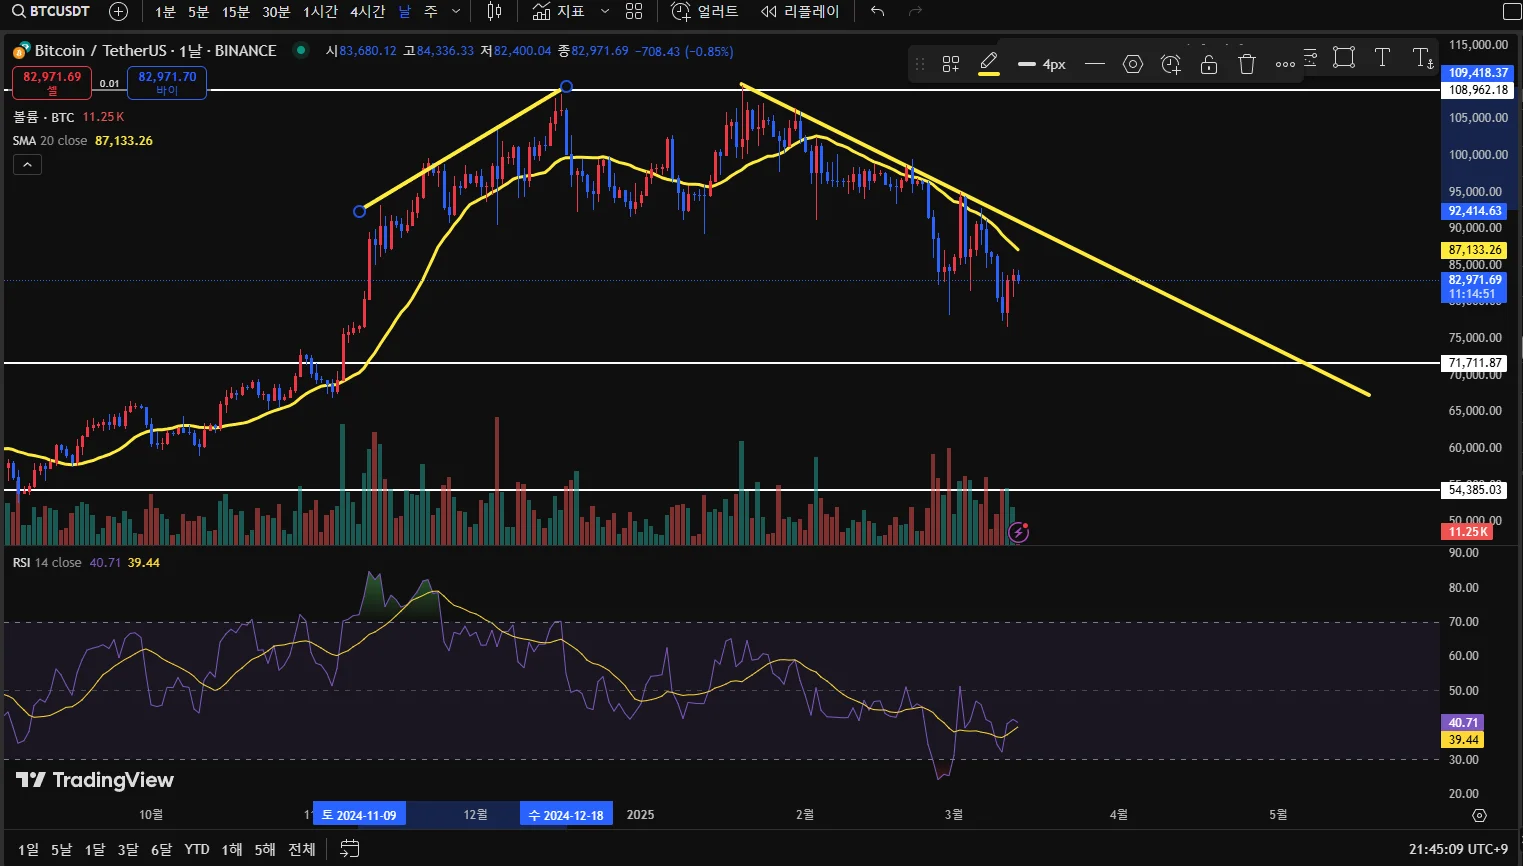Viewport: 1523px width, 866px height.
Task: Click the 71,711.87 horizontal line price label
Action: [x=1475, y=363]
